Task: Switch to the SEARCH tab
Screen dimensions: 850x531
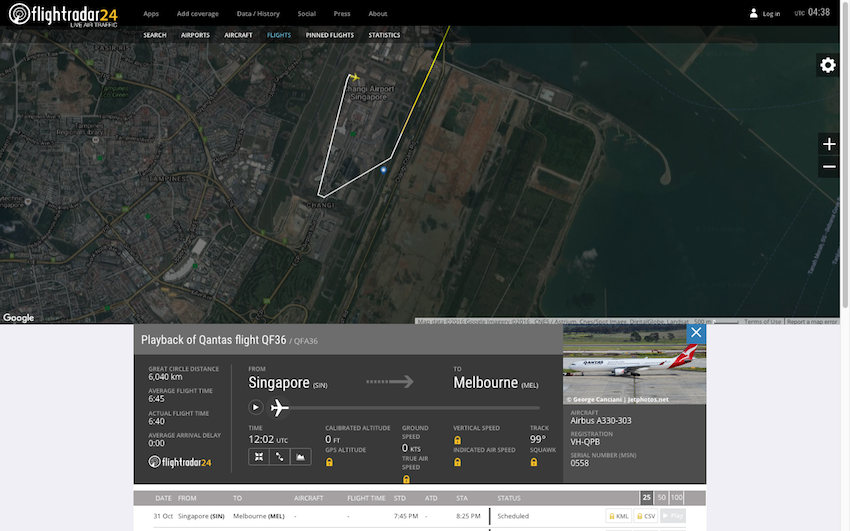Action: click(154, 35)
